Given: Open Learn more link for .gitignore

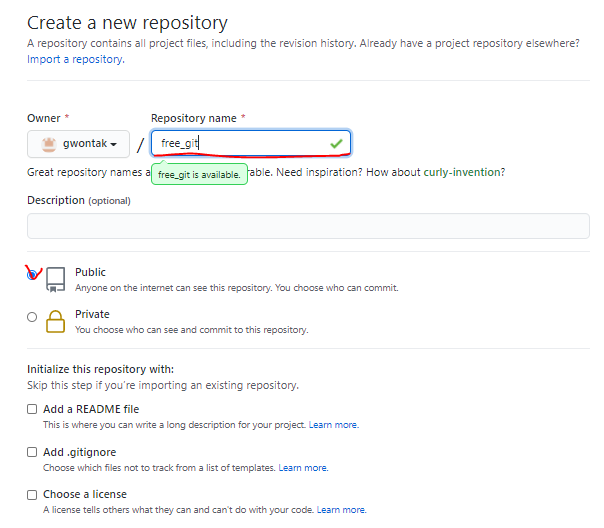Looking at the screenshot, I should click(303, 468).
